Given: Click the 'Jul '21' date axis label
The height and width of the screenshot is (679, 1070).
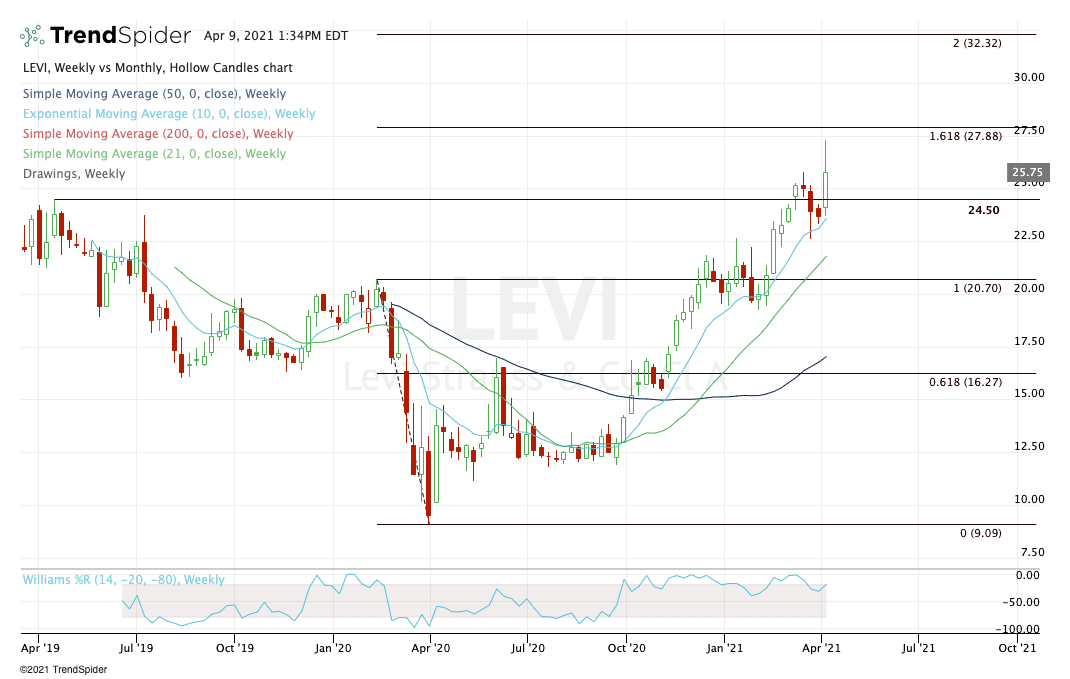Looking at the screenshot, I should click(919, 648).
